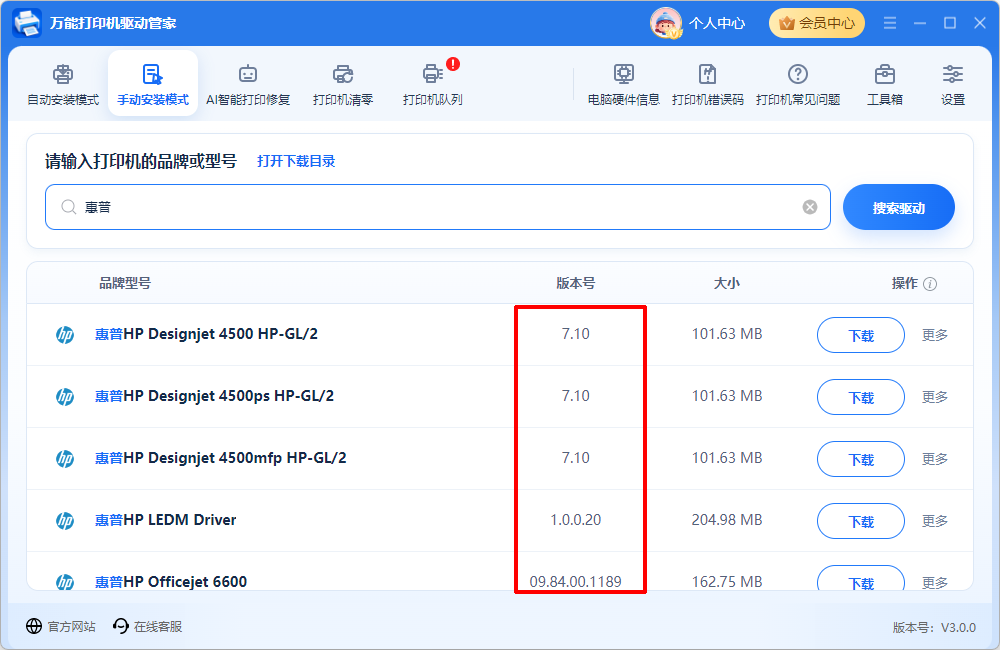Click the 打开下载目录 link
This screenshot has width=1000, height=650.
(x=296, y=161)
